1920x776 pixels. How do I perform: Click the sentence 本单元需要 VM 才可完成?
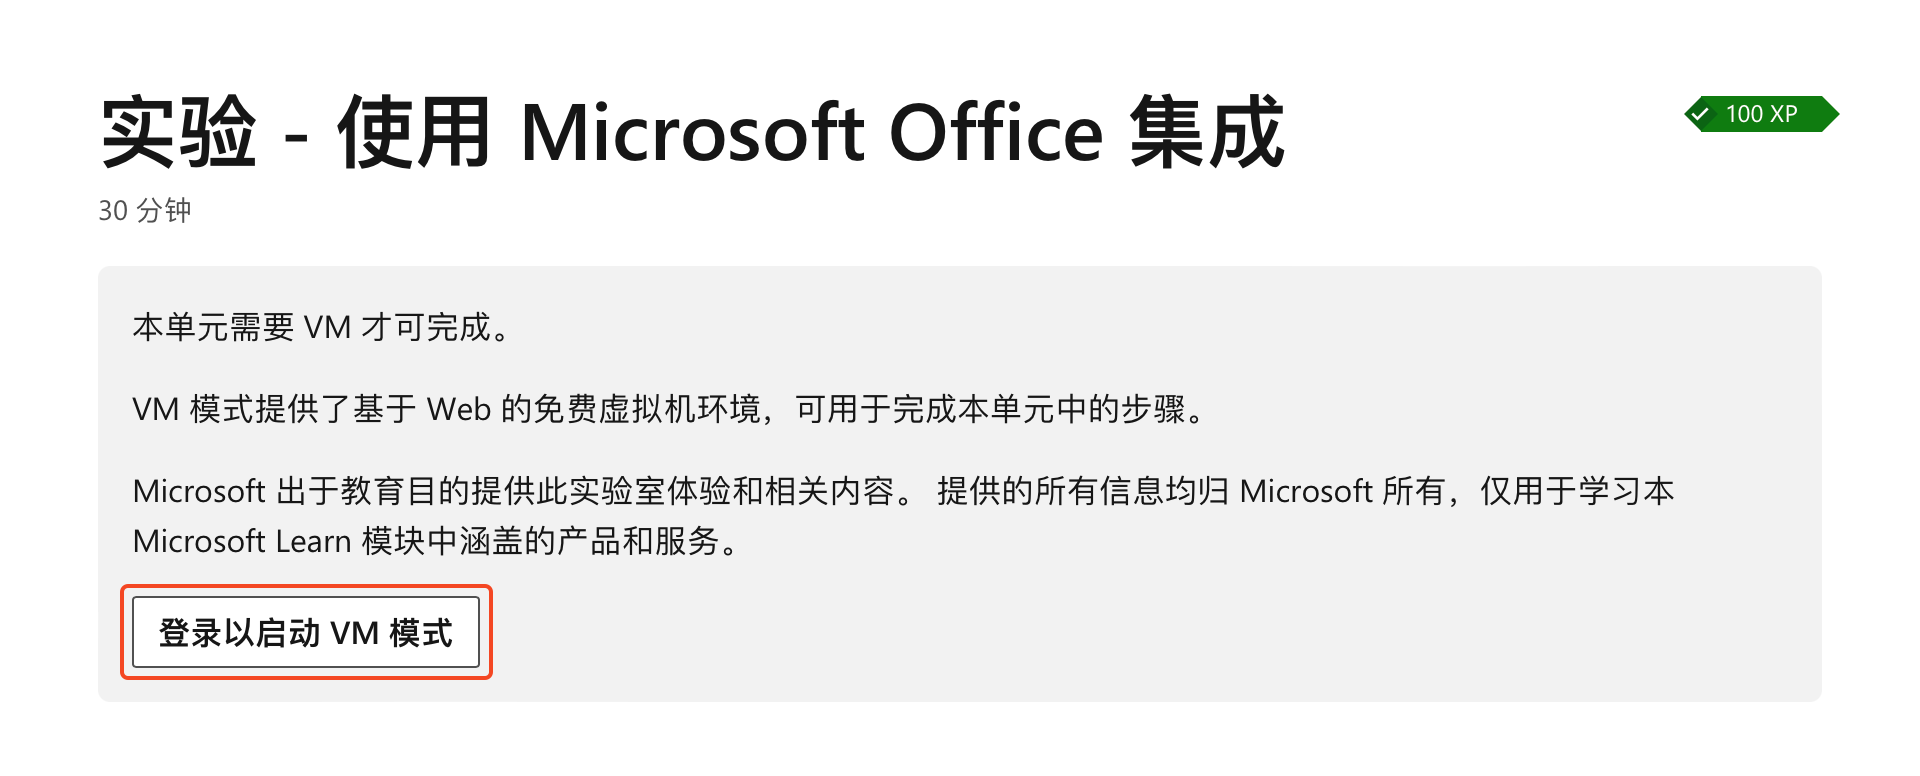click(320, 327)
